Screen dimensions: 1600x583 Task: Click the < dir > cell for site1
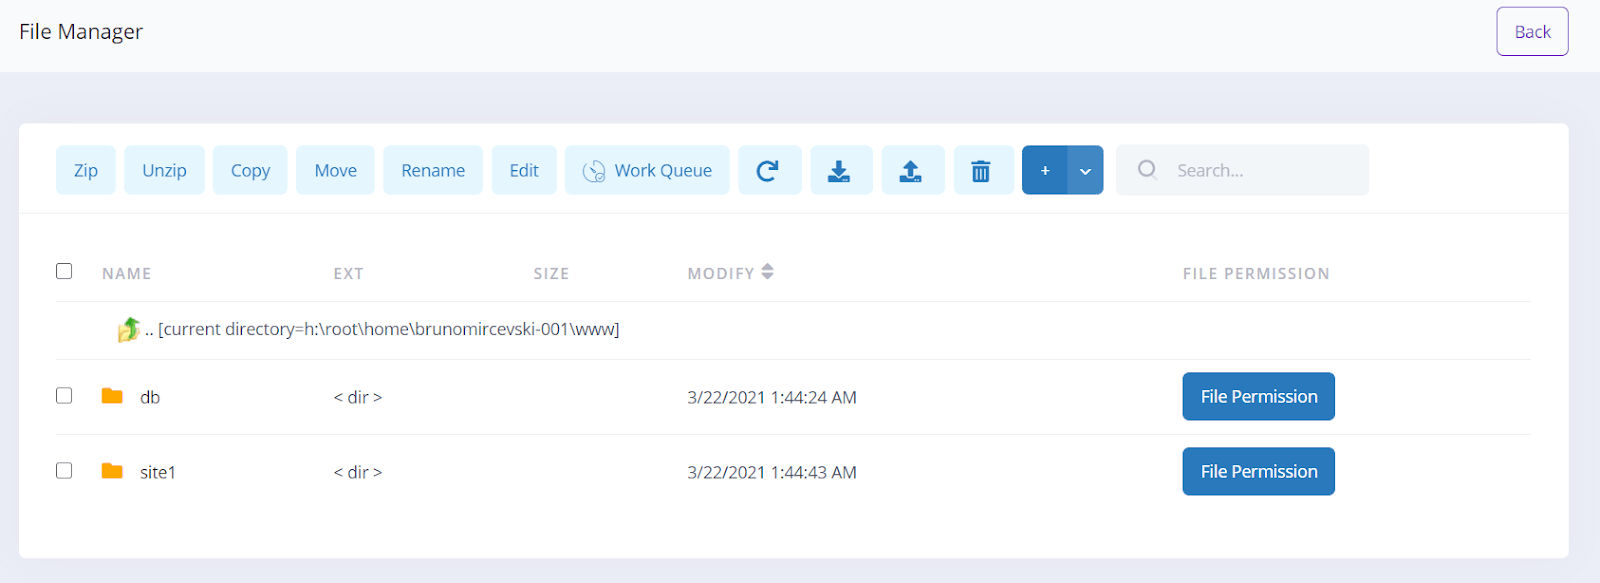[358, 472]
